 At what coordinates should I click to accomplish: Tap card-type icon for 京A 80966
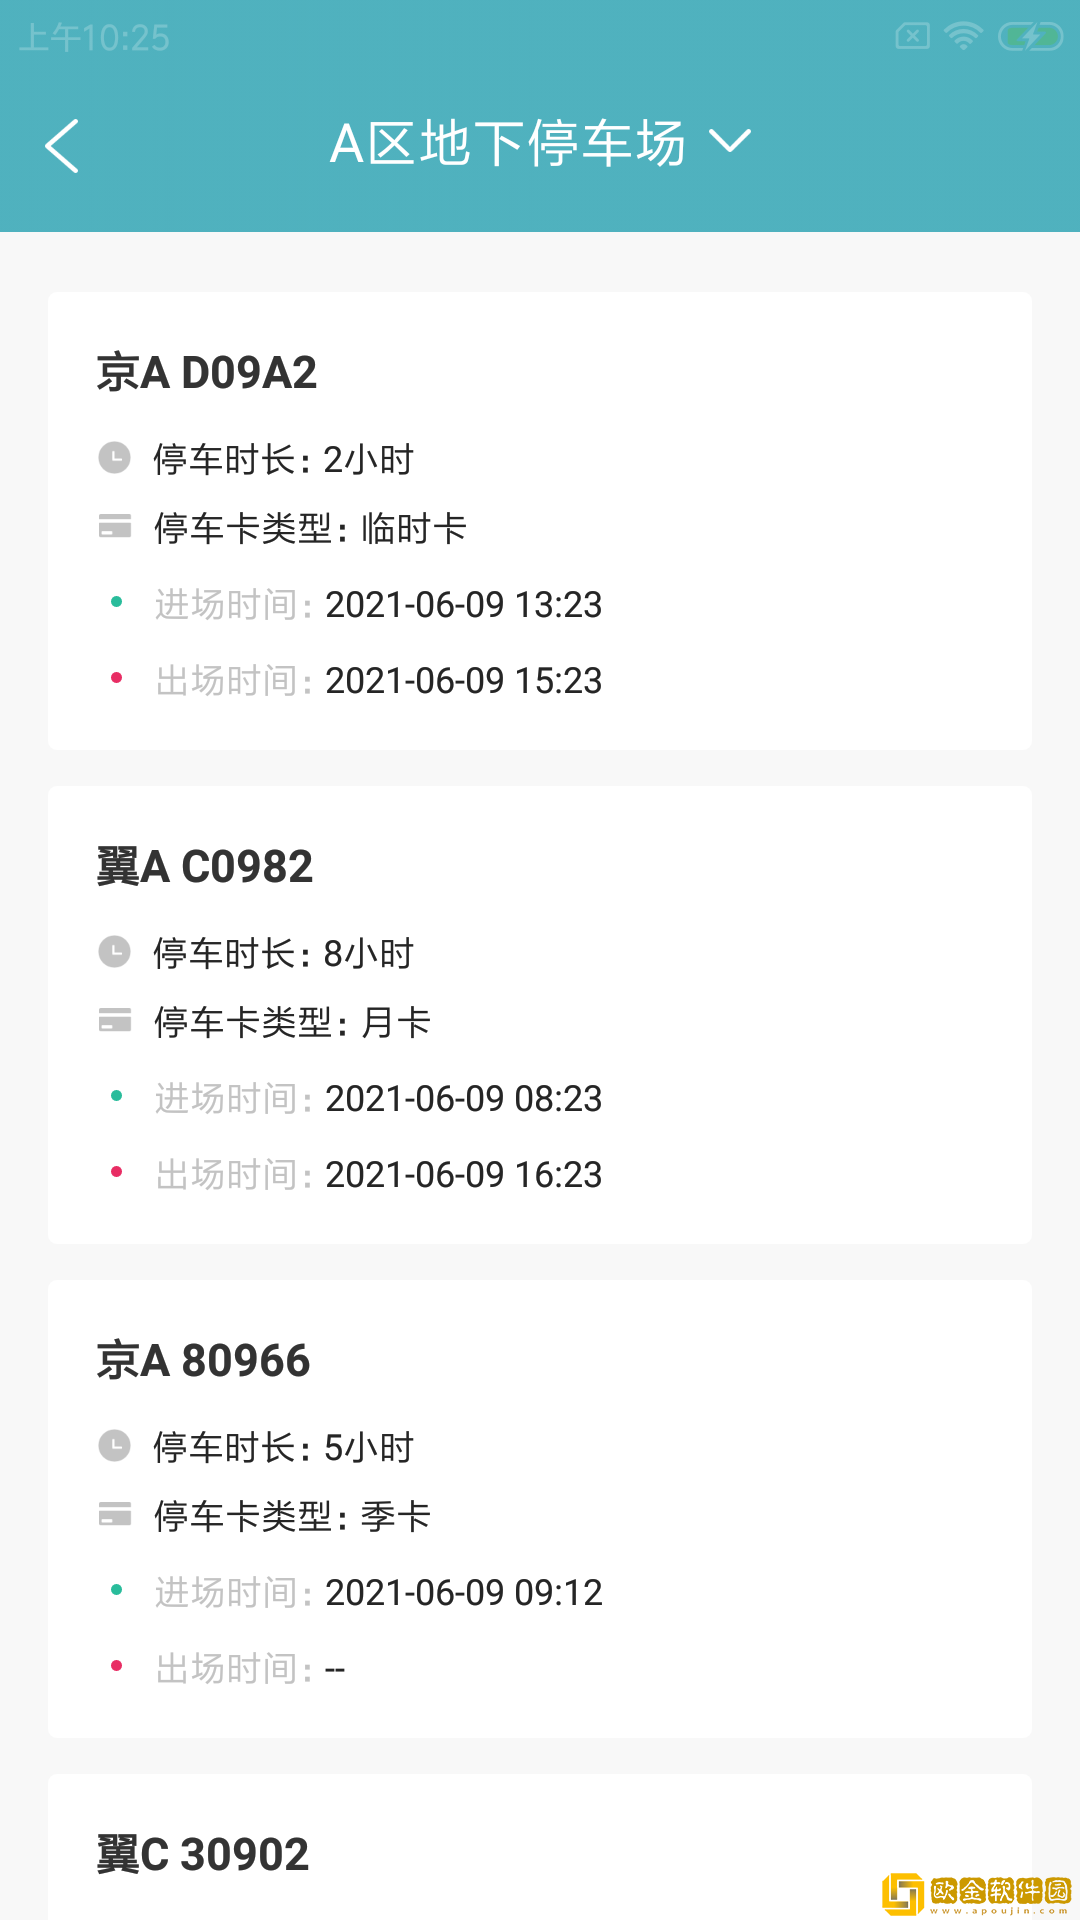115,1515
